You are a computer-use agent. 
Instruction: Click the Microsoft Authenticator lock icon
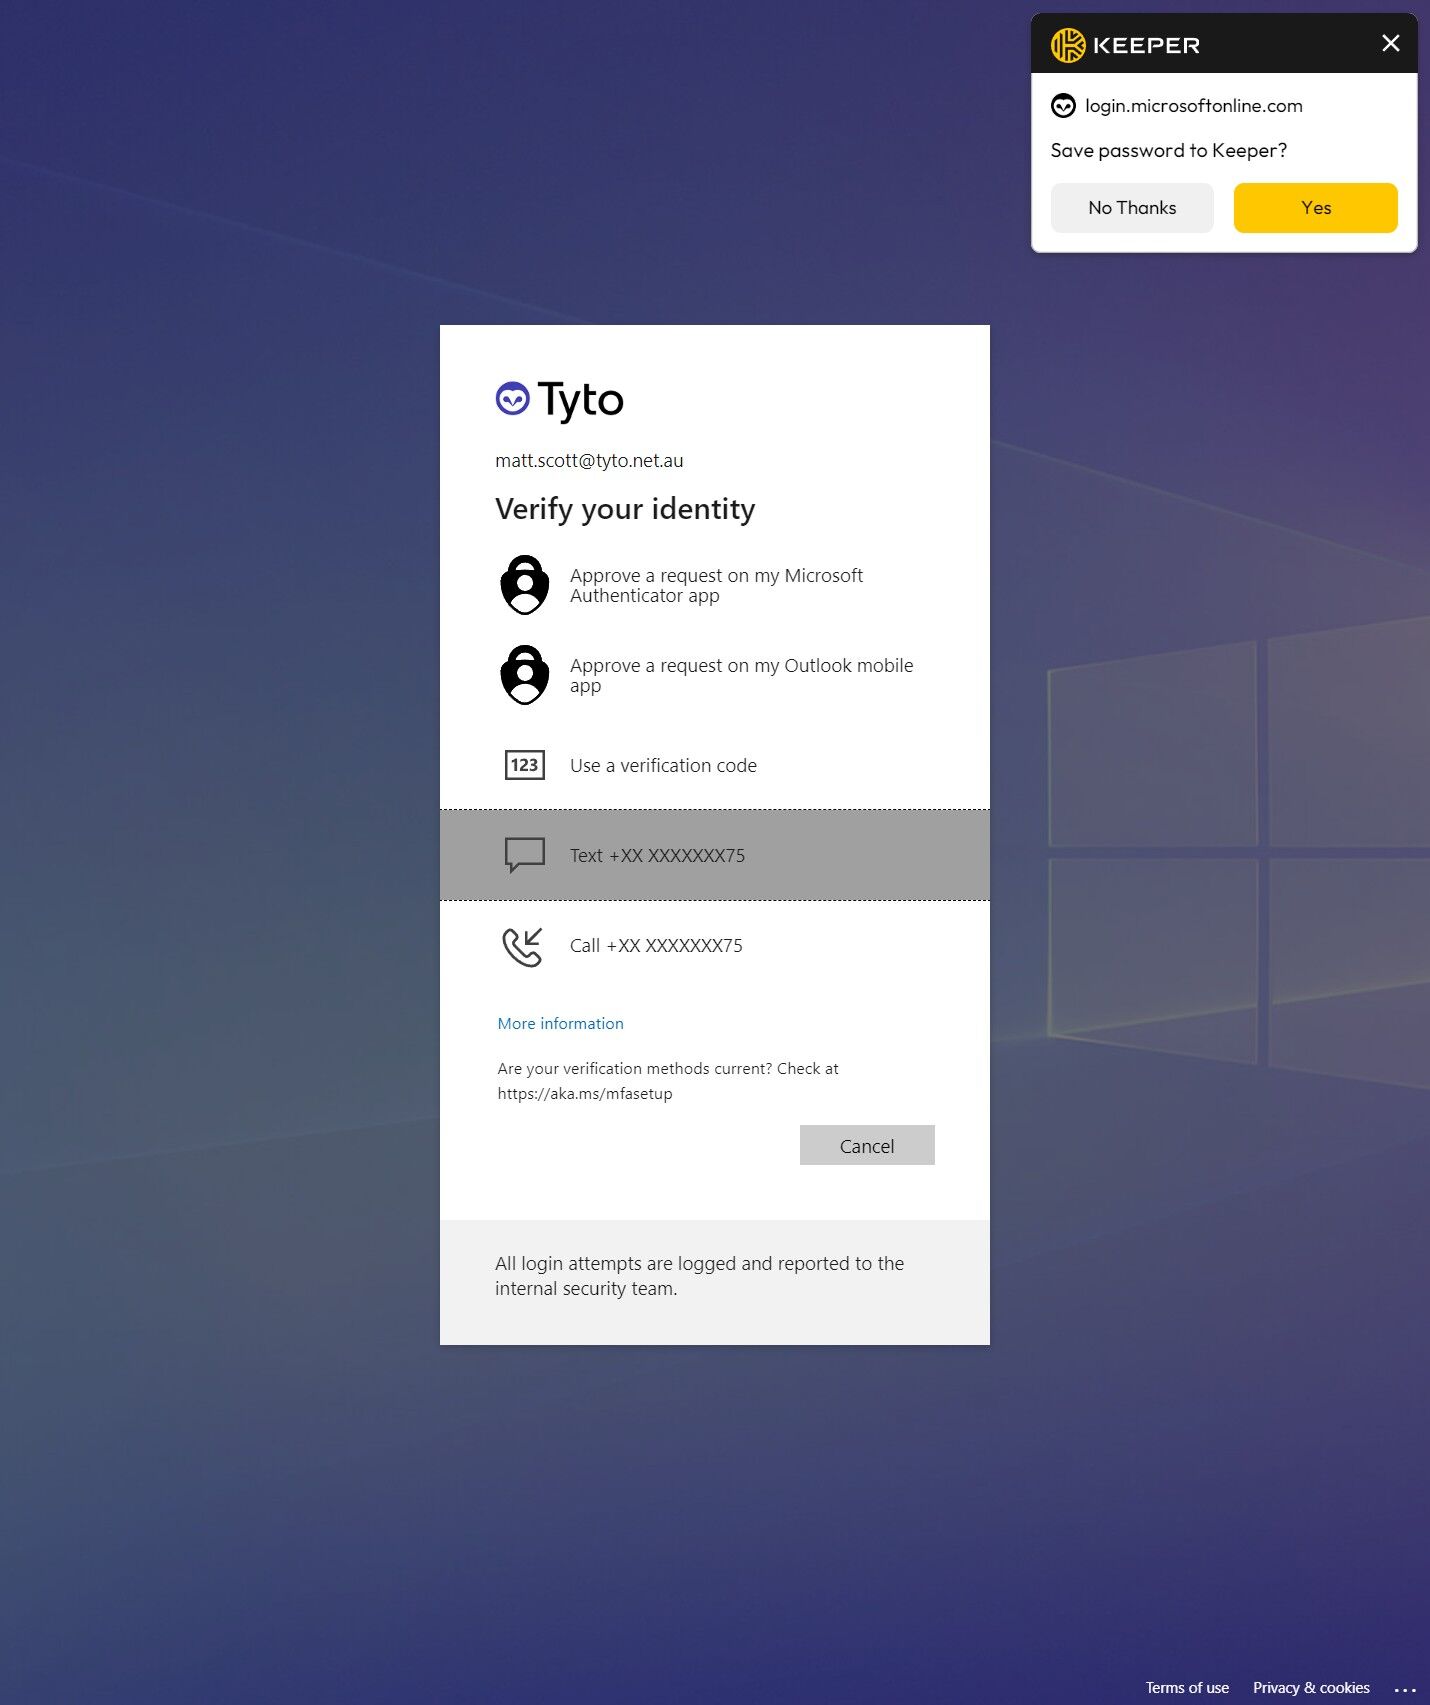tap(525, 585)
